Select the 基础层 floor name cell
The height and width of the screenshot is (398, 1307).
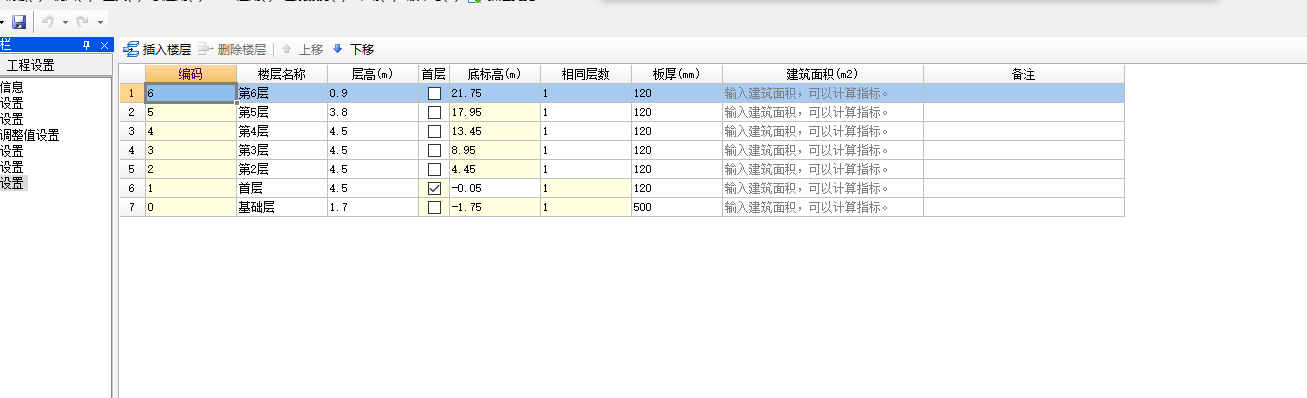pos(282,207)
